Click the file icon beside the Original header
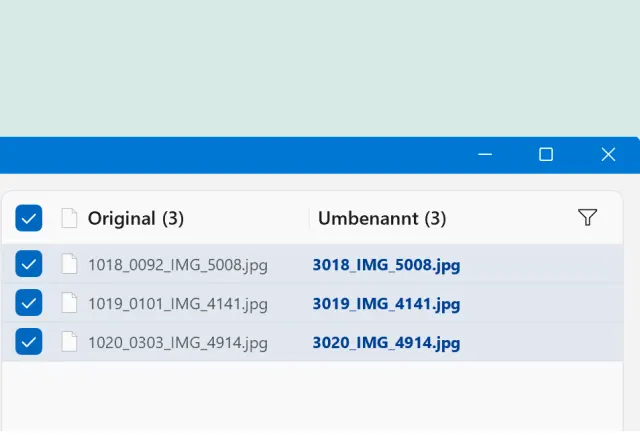 tap(69, 218)
